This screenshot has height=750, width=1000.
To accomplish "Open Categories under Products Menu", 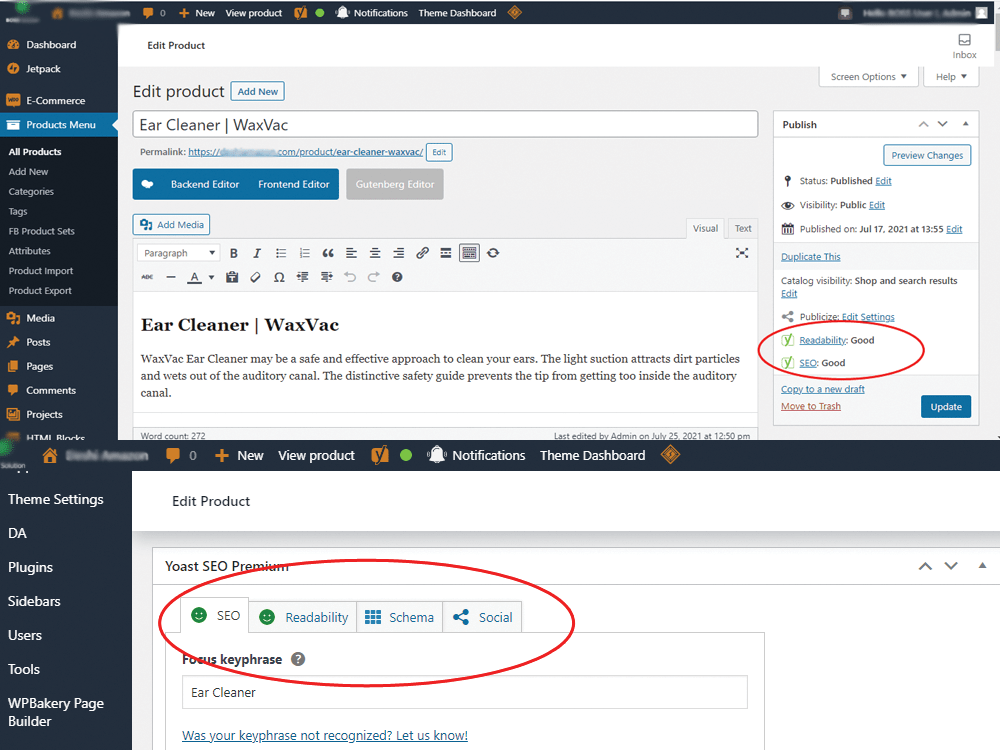I will click(x=31, y=191).
